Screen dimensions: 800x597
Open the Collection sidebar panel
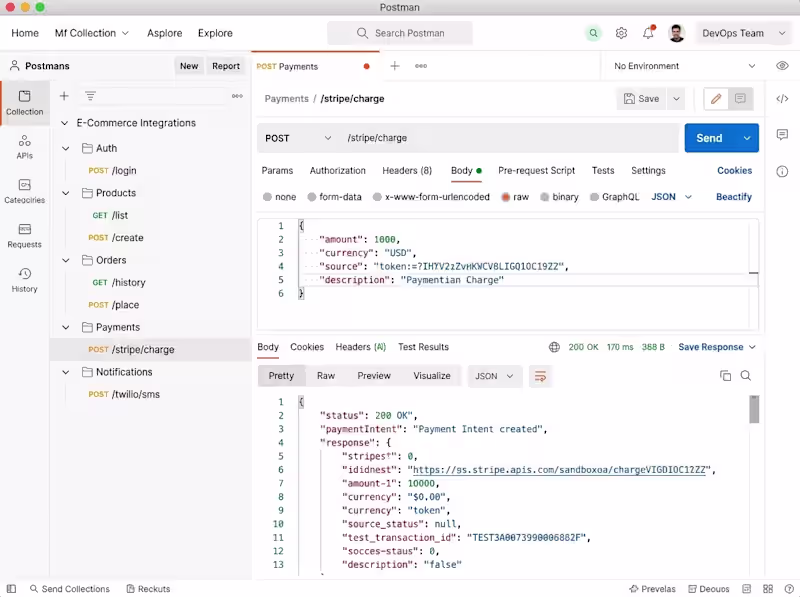(x=24, y=103)
